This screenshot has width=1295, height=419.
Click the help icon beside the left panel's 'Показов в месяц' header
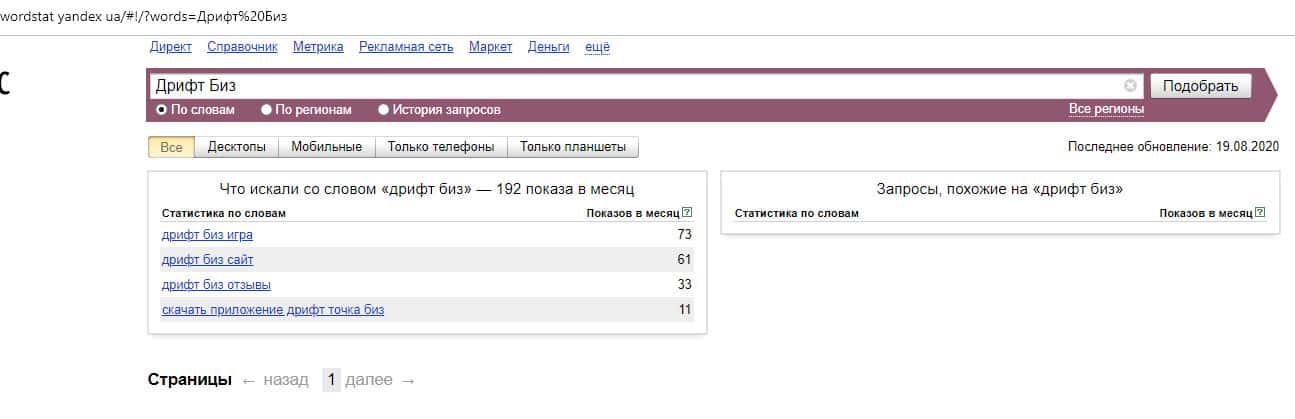[x=686, y=213]
